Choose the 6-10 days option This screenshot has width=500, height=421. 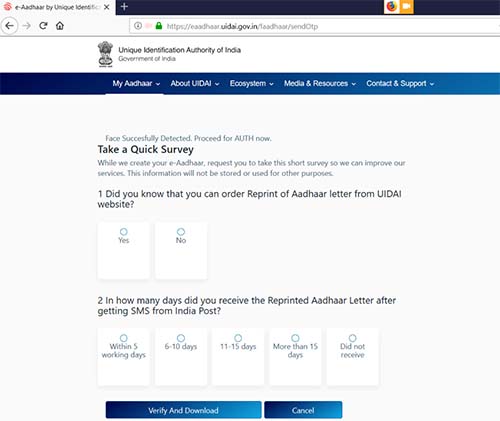click(181, 338)
